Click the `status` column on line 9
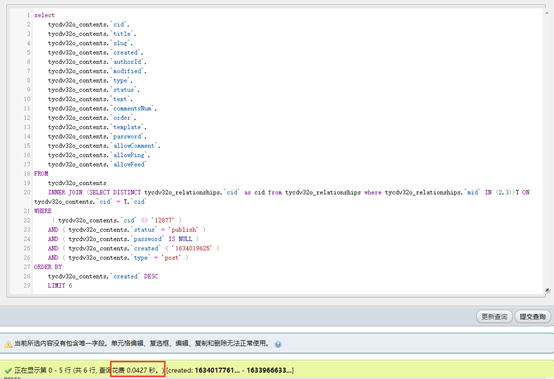This screenshot has width=554, height=379. pos(124,90)
